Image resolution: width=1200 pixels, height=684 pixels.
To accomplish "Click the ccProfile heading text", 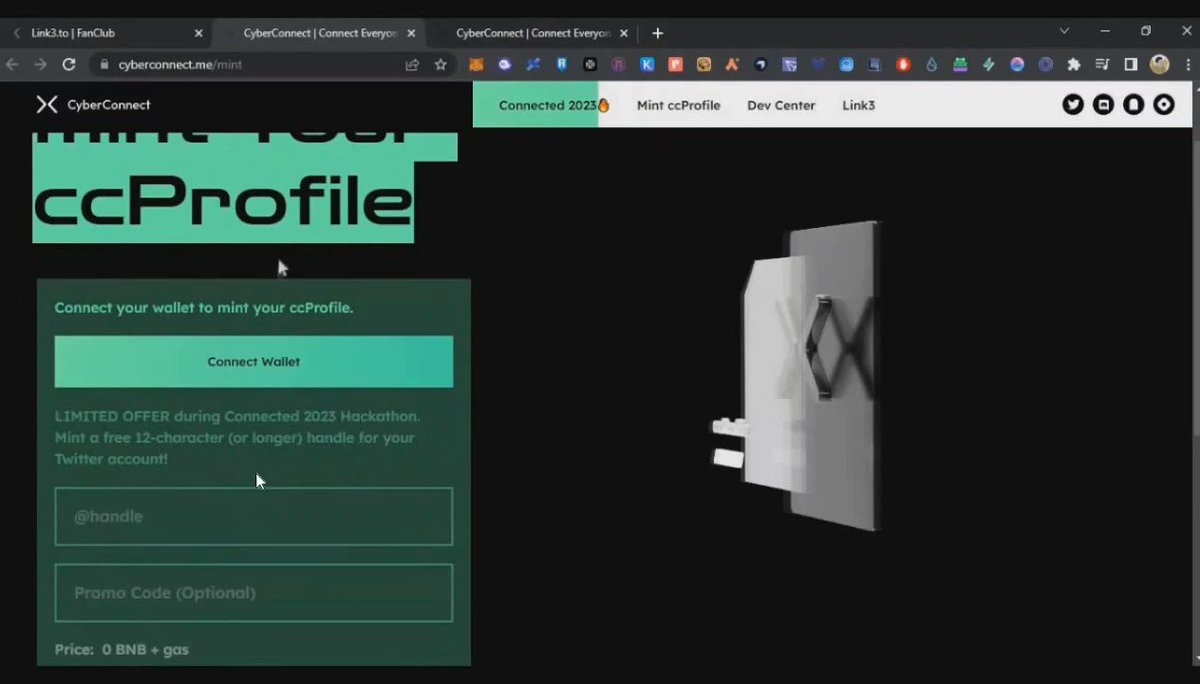I will point(223,203).
